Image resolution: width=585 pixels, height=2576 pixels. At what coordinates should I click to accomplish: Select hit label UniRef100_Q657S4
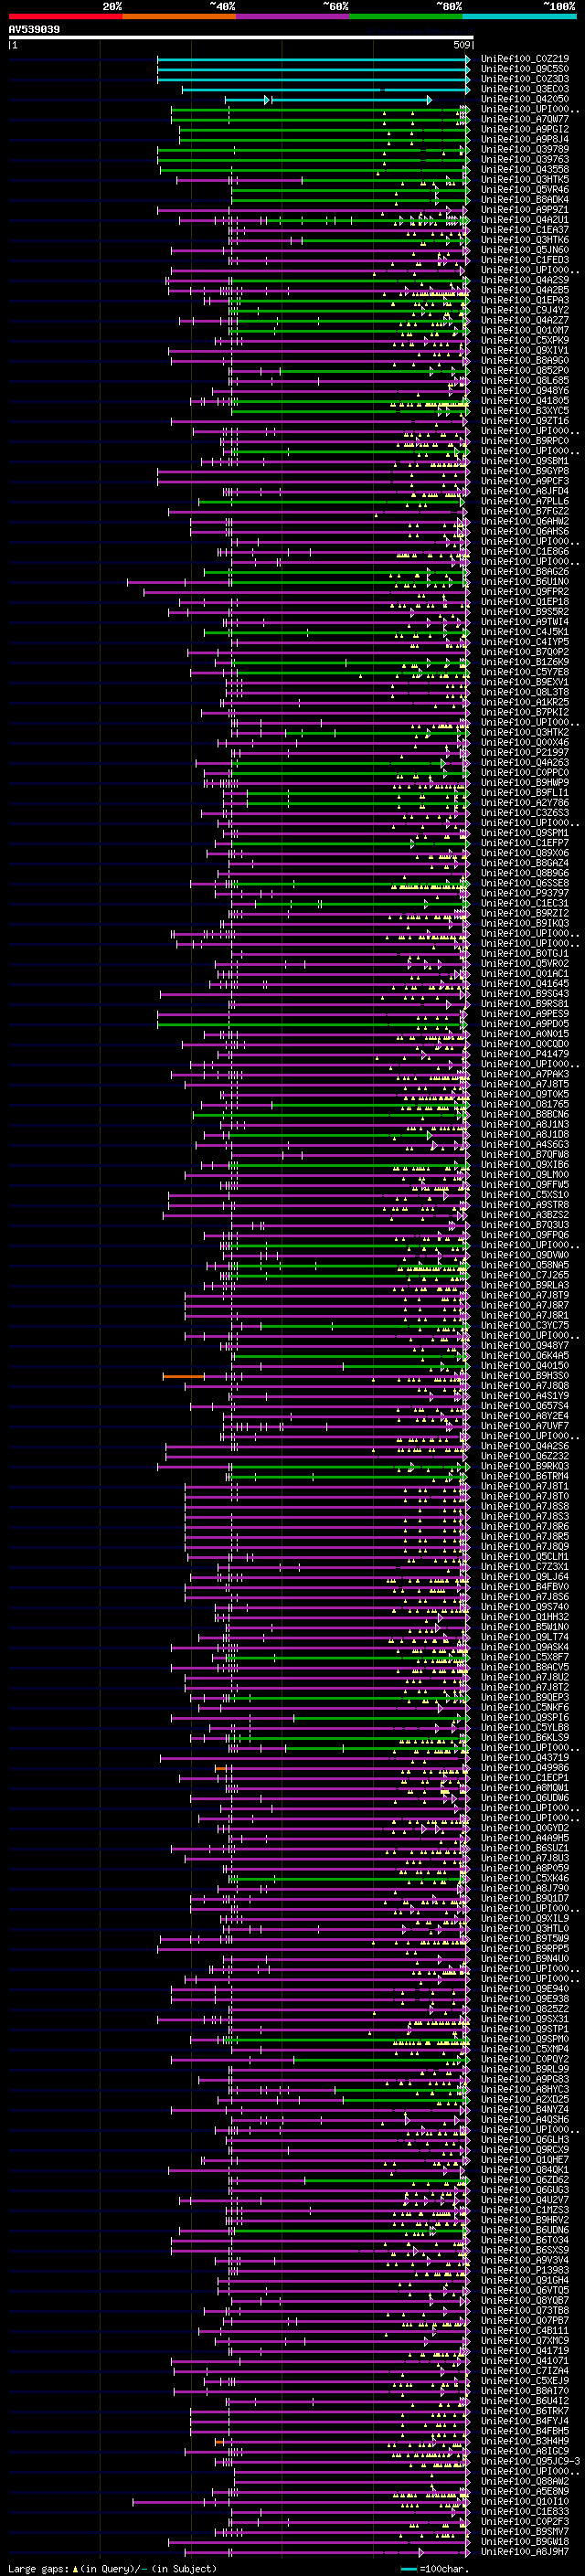click(525, 1405)
